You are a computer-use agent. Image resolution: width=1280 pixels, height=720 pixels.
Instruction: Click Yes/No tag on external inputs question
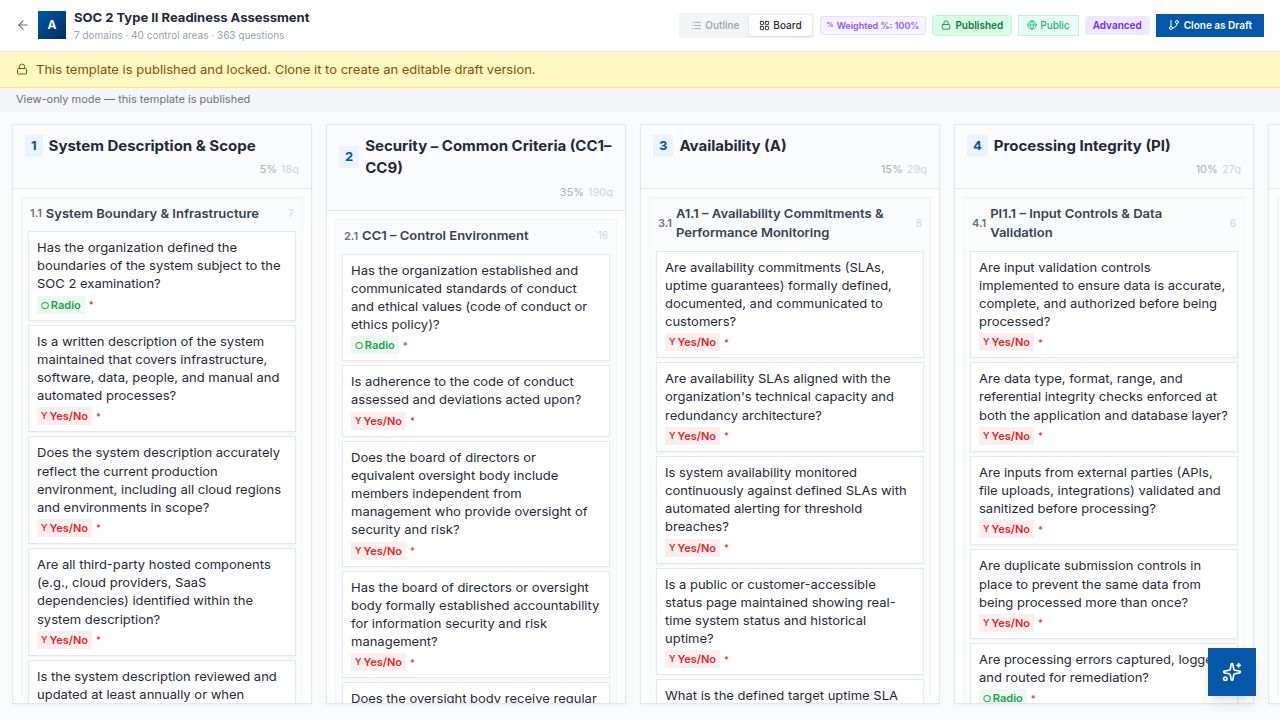[x=1006, y=529]
